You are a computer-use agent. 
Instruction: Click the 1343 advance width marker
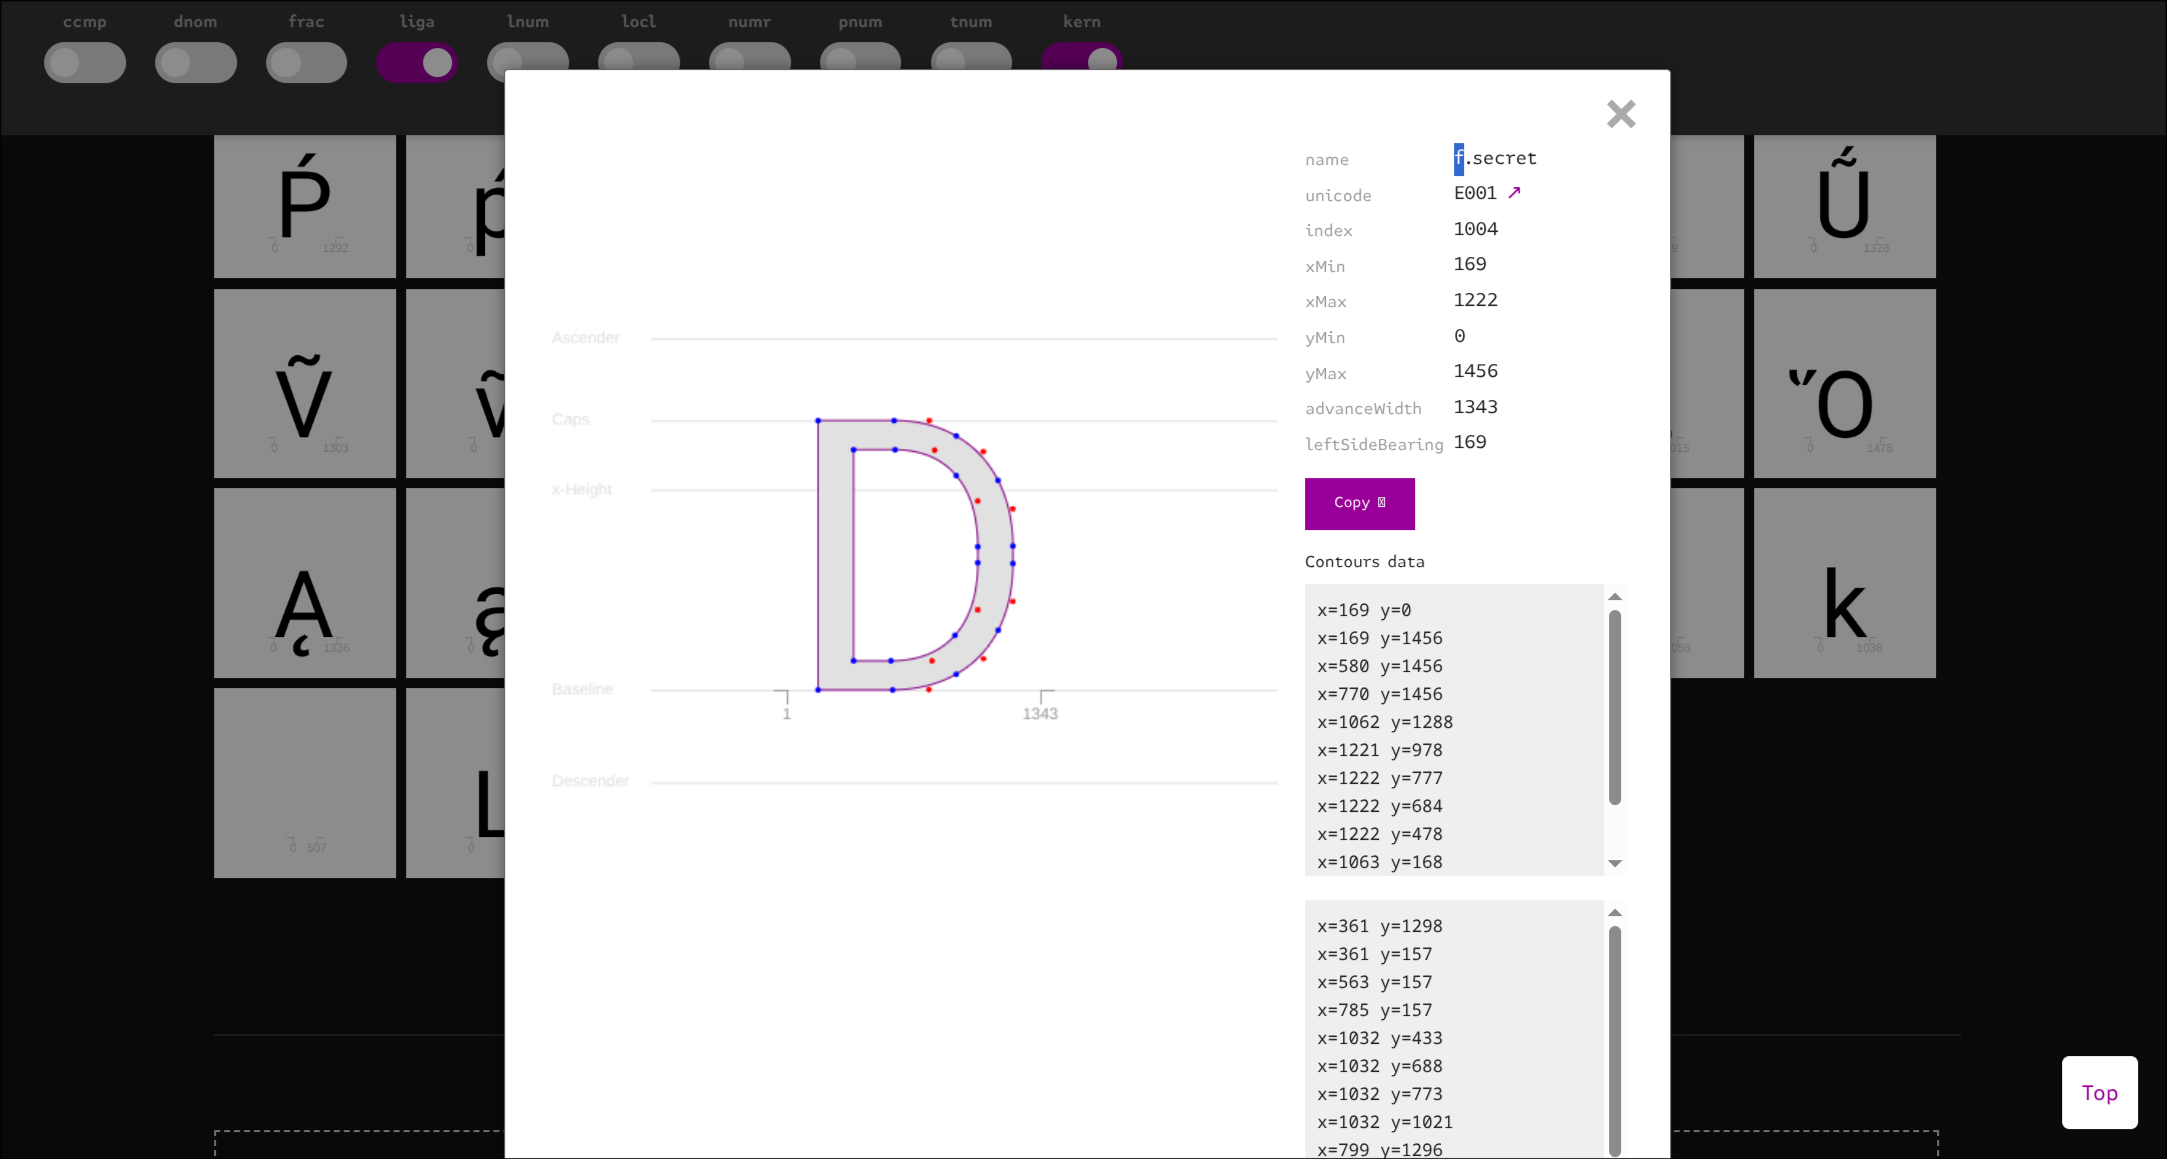coord(1040,713)
